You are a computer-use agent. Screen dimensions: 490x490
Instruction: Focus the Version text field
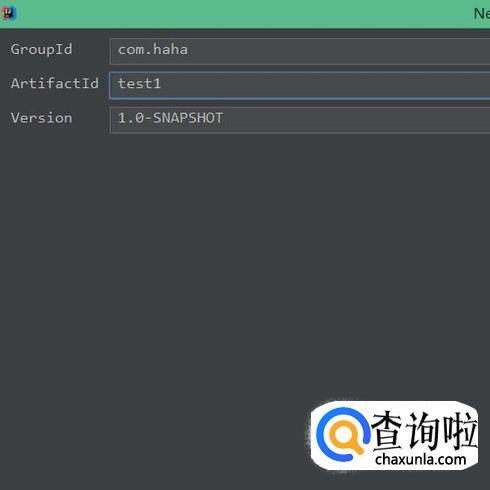point(300,120)
